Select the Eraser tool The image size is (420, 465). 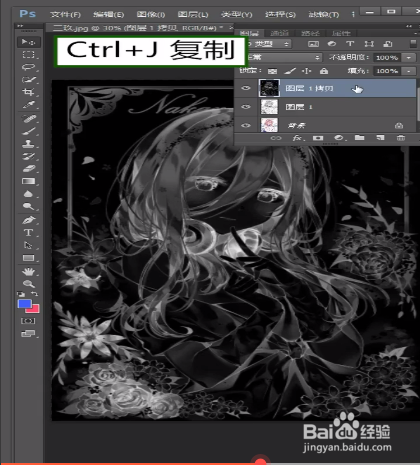(28, 169)
